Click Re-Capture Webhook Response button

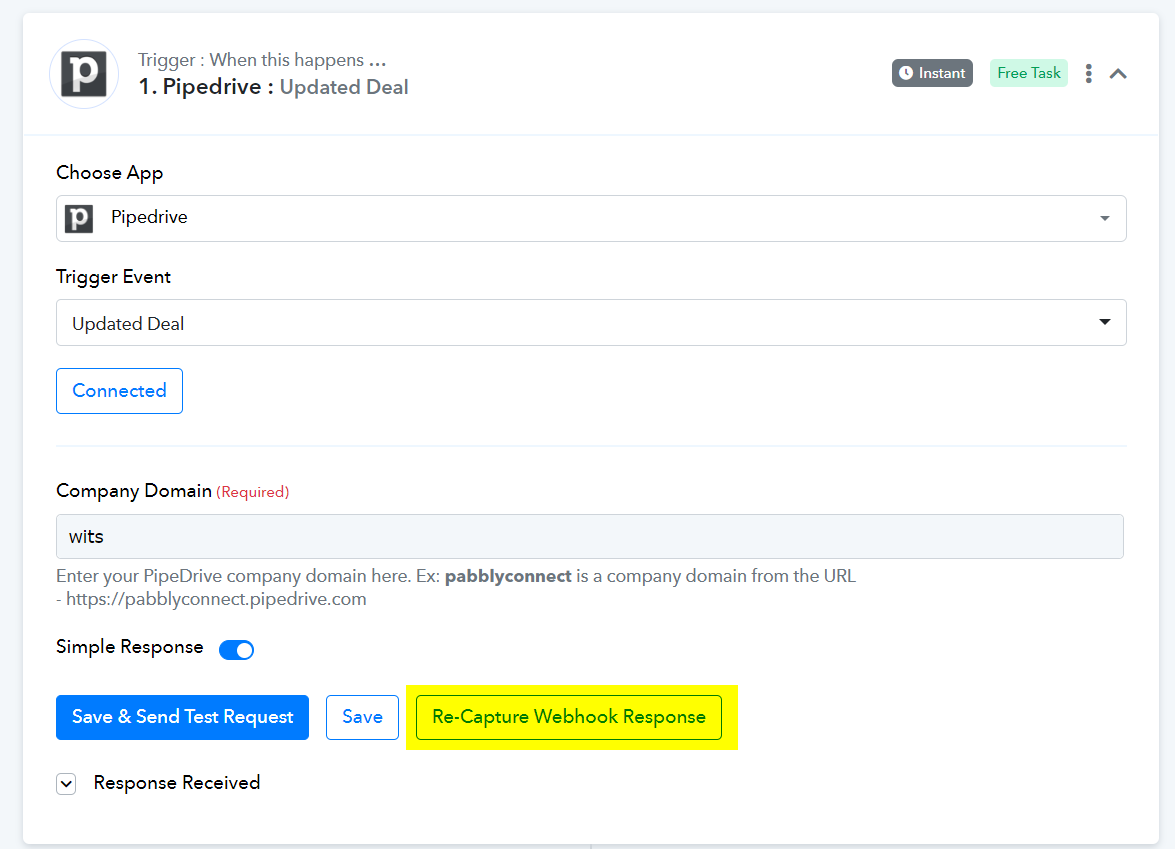point(569,717)
